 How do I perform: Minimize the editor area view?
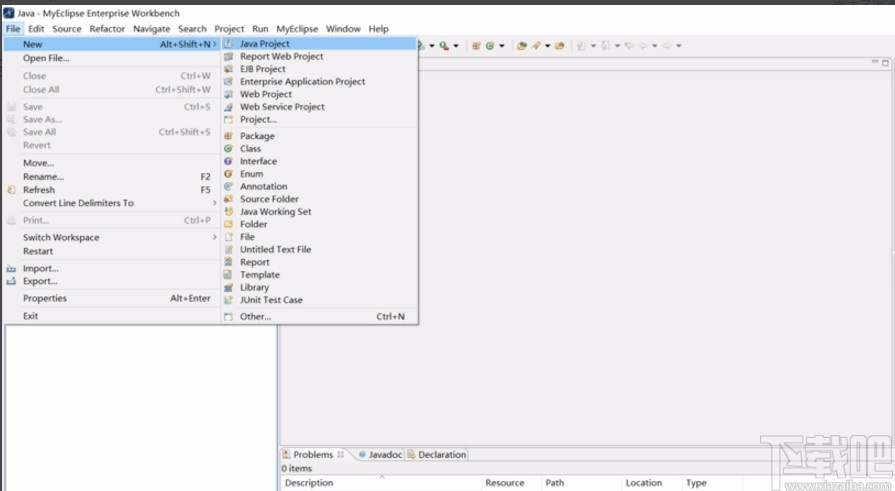point(875,62)
